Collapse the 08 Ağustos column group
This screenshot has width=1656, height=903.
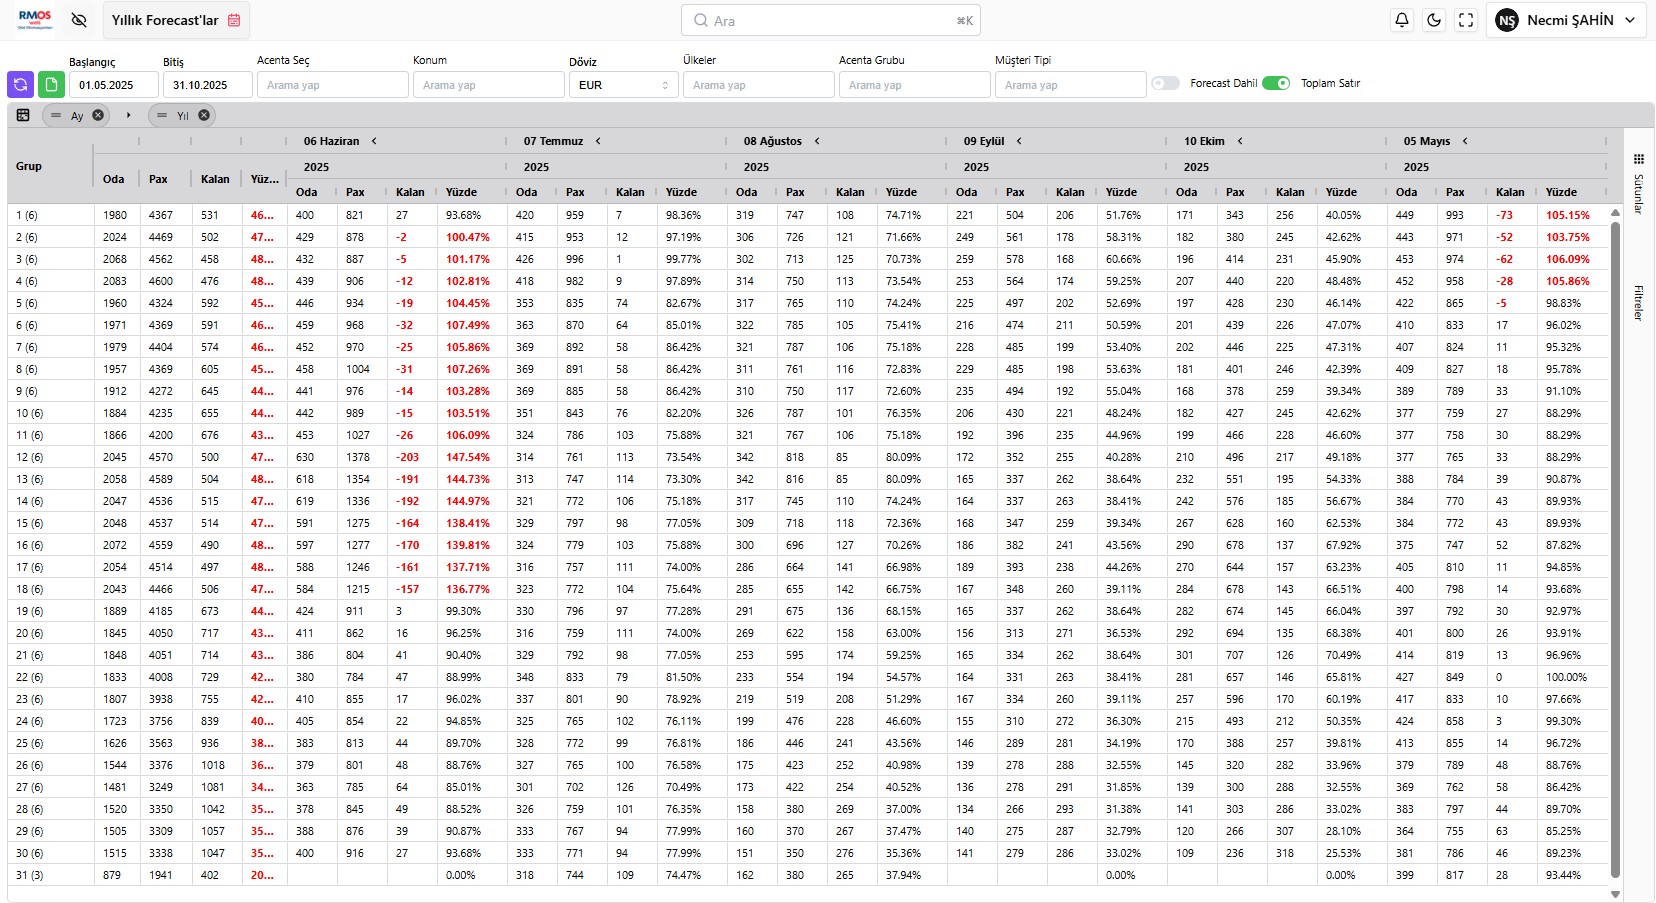pos(817,141)
